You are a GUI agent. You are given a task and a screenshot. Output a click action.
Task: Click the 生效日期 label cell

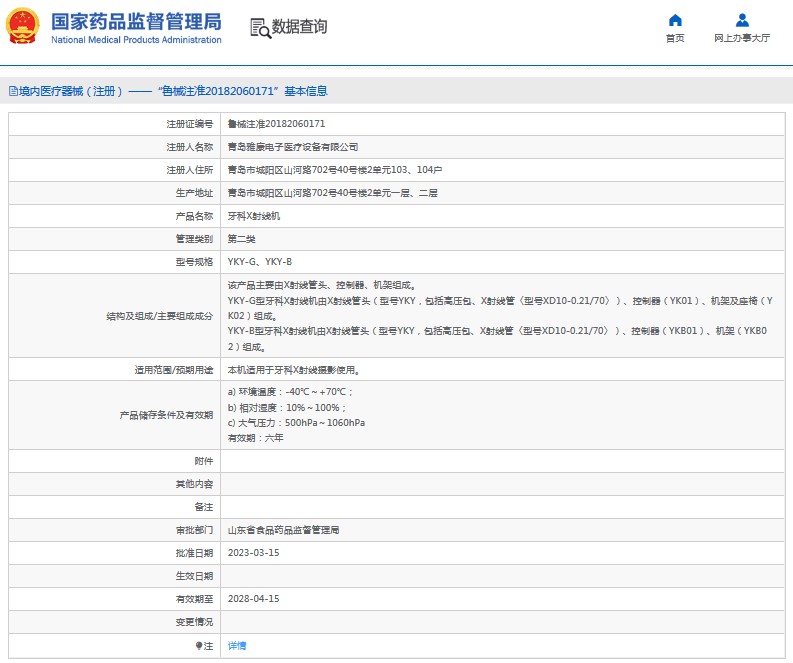tap(114, 576)
